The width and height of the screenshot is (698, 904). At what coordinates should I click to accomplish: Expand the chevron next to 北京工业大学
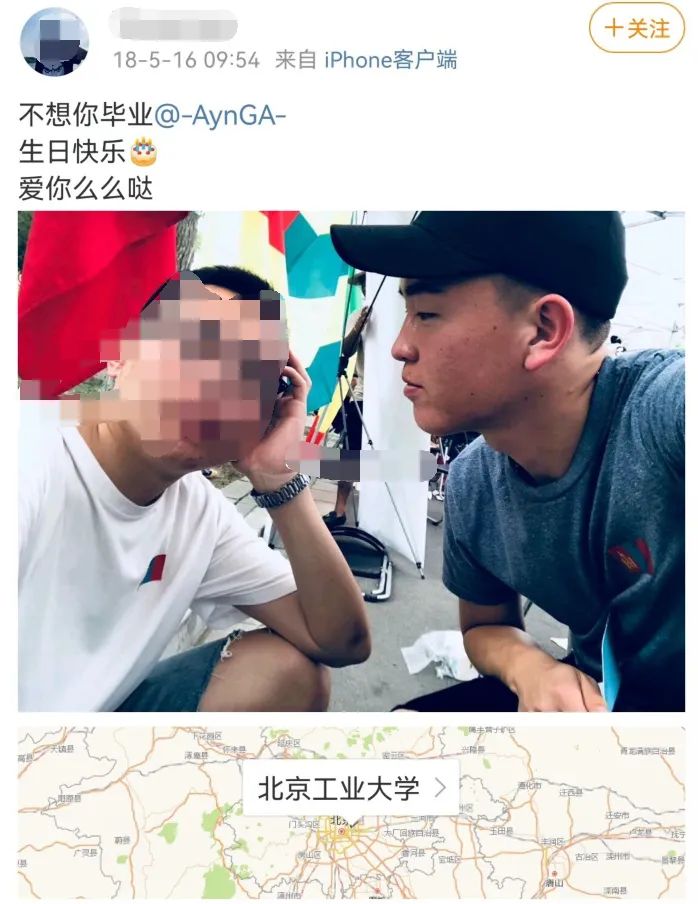(x=440, y=788)
